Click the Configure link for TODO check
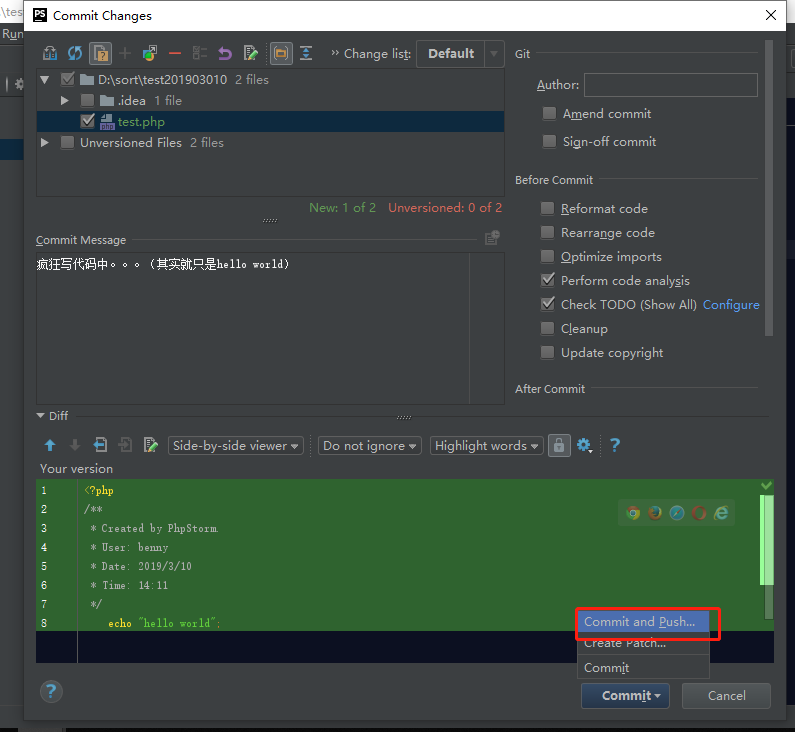This screenshot has width=795, height=732. [731, 305]
